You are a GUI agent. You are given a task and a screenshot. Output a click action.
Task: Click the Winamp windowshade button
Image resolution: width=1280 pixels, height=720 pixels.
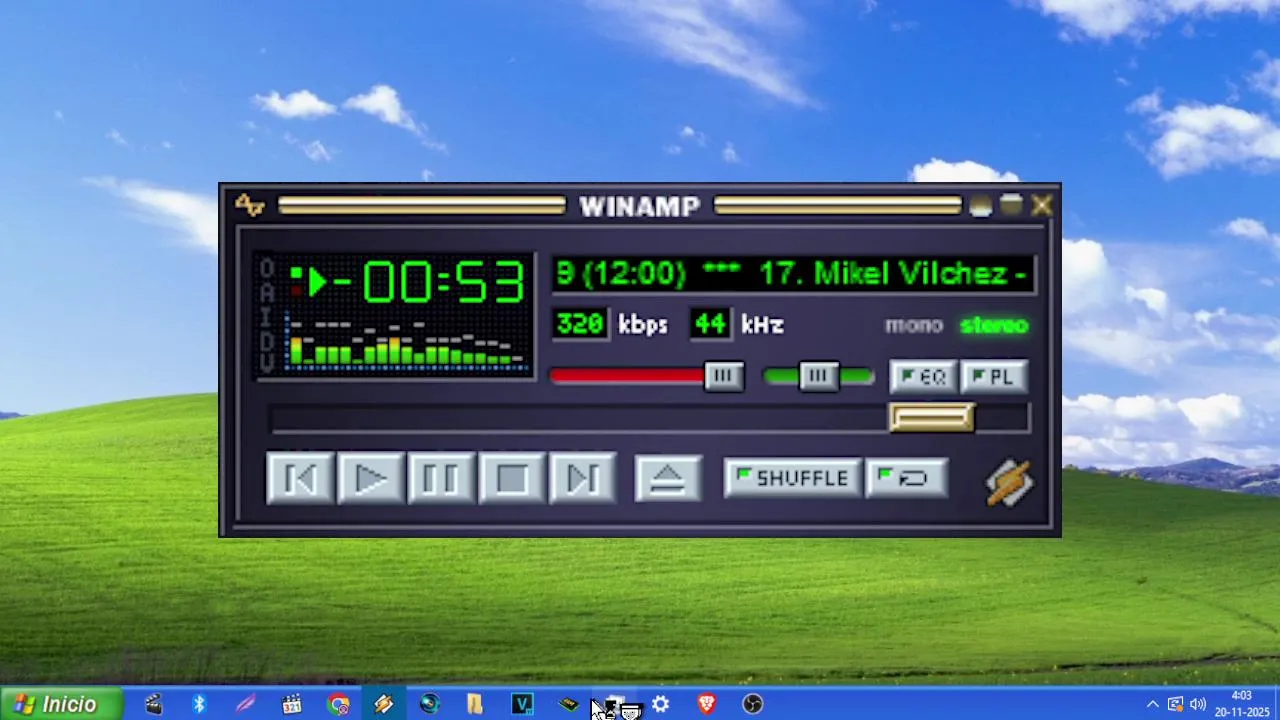point(1011,205)
